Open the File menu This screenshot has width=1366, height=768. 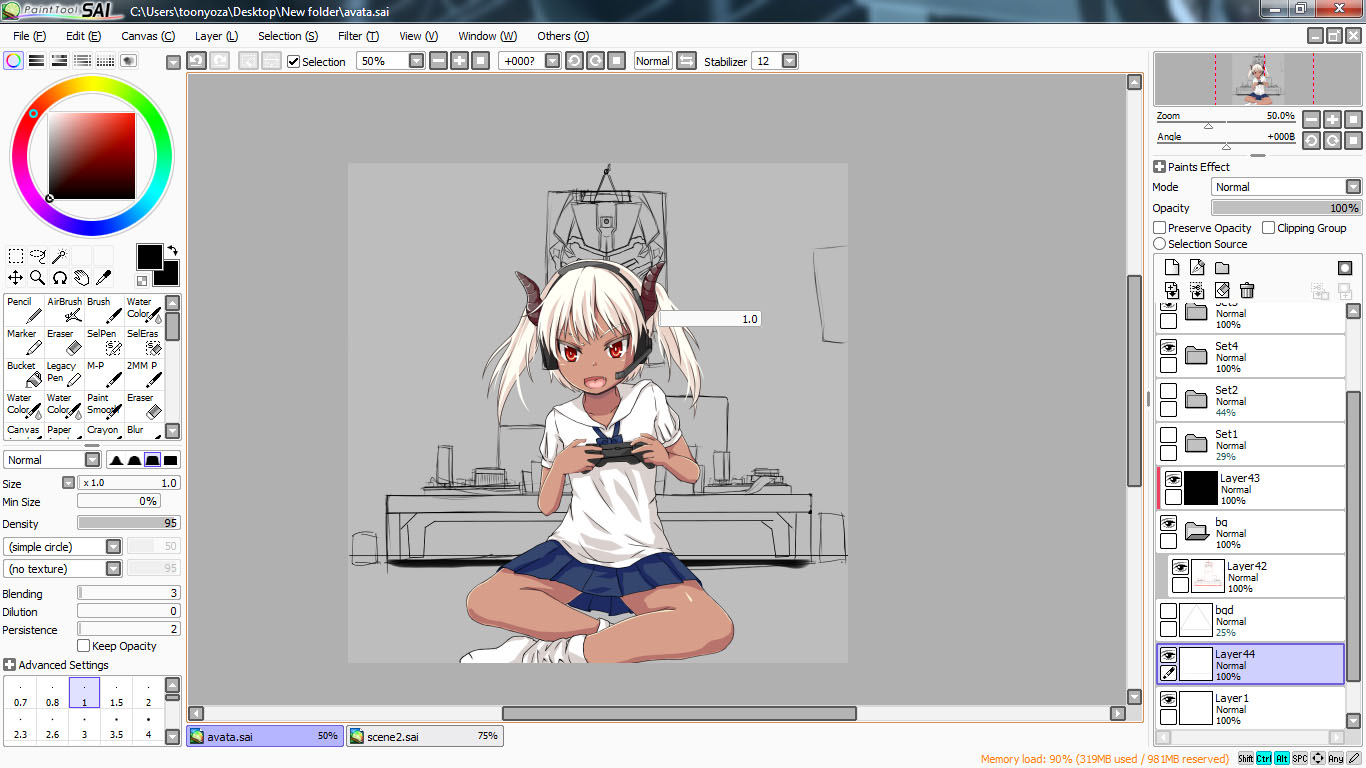point(30,36)
